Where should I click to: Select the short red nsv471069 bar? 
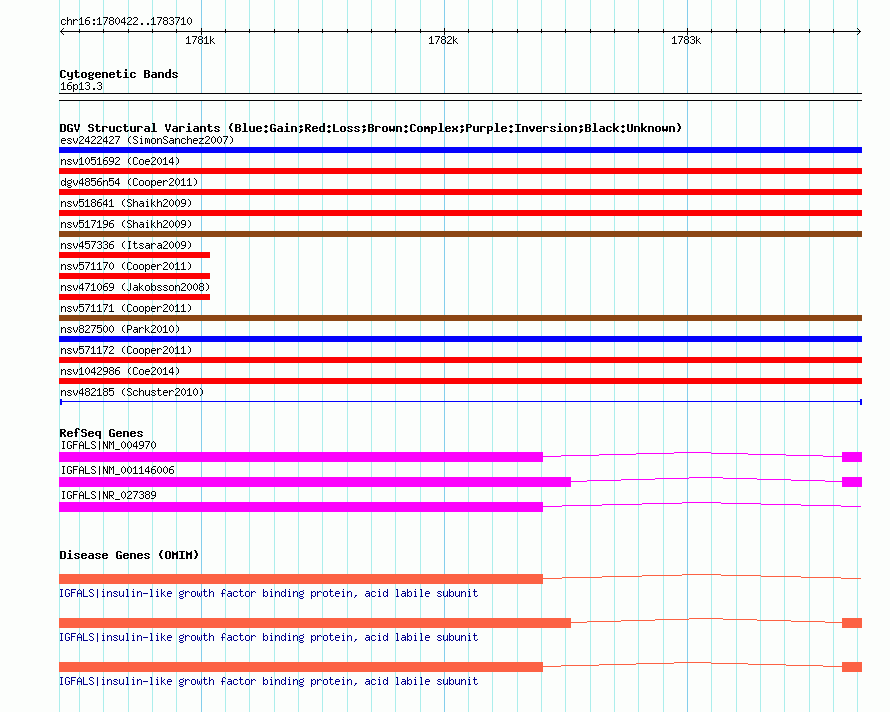click(135, 297)
